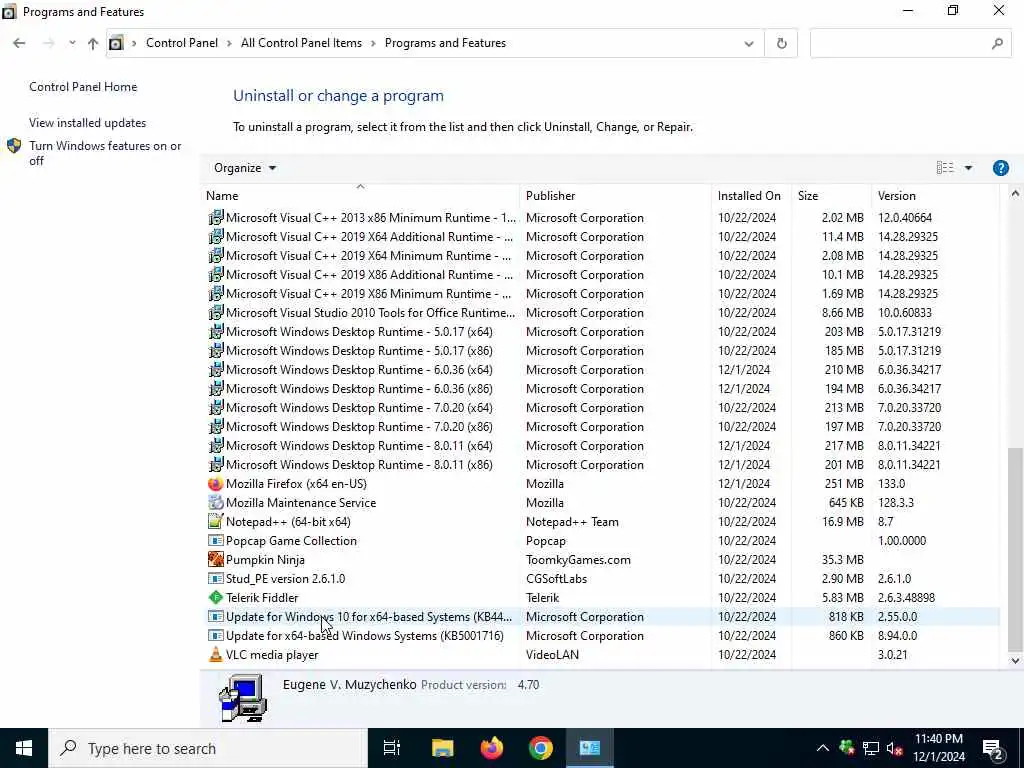The height and width of the screenshot is (768, 1024).
Task: Click the Programs and Features breadcrumb
Action: [445, 43]
